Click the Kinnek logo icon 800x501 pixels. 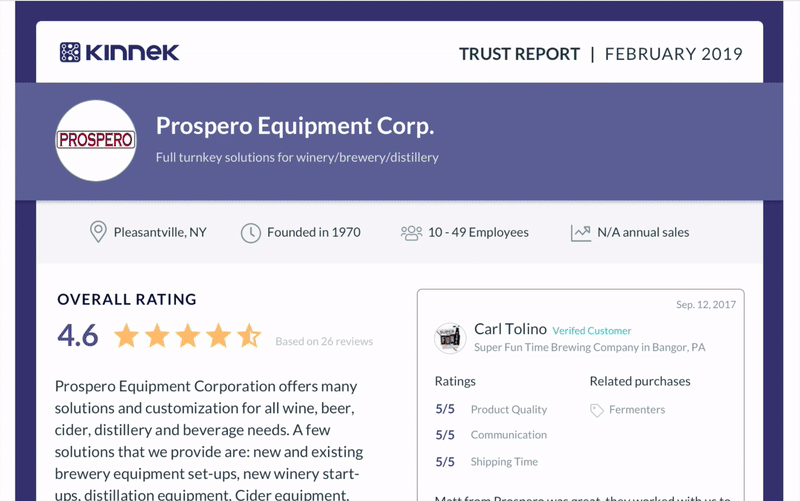click(70, 52)
